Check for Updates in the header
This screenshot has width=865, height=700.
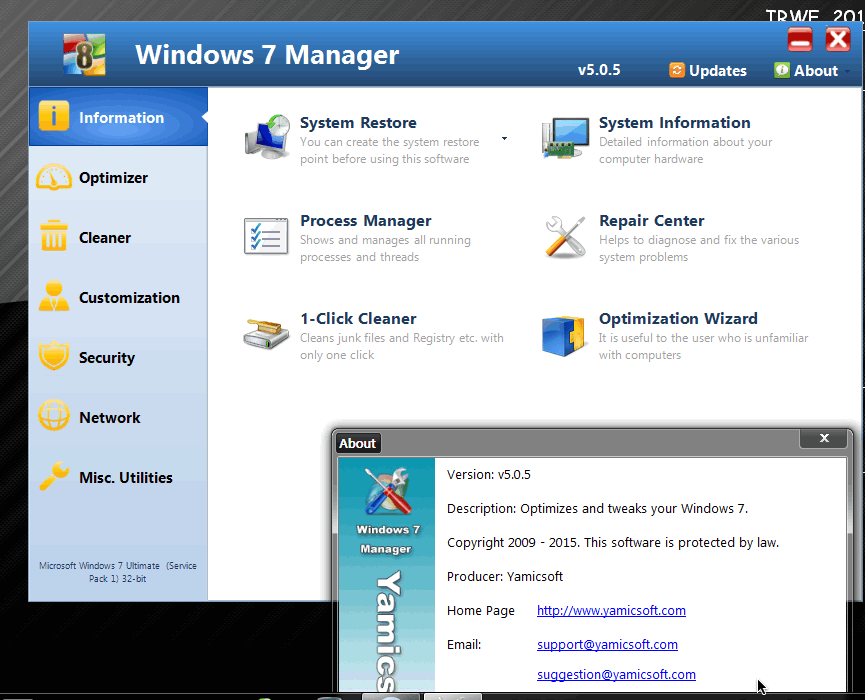(708, 71)
